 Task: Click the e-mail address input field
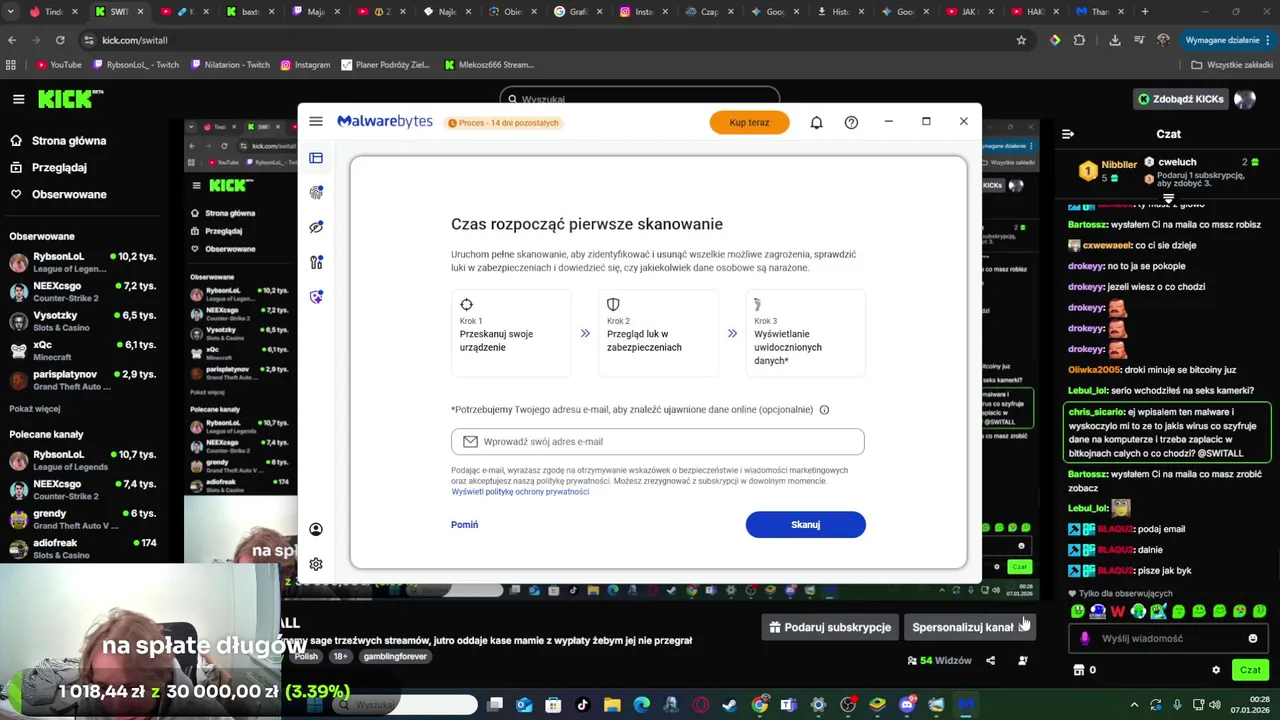click(657, 441)
